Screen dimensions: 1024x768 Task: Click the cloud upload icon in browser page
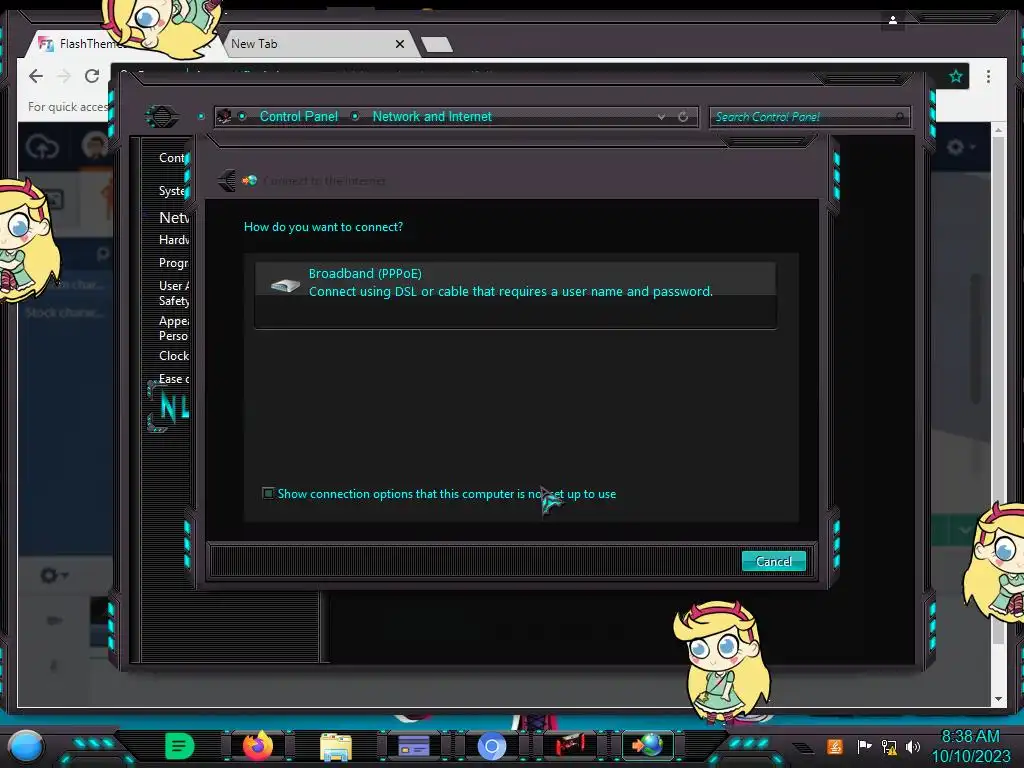42,146
